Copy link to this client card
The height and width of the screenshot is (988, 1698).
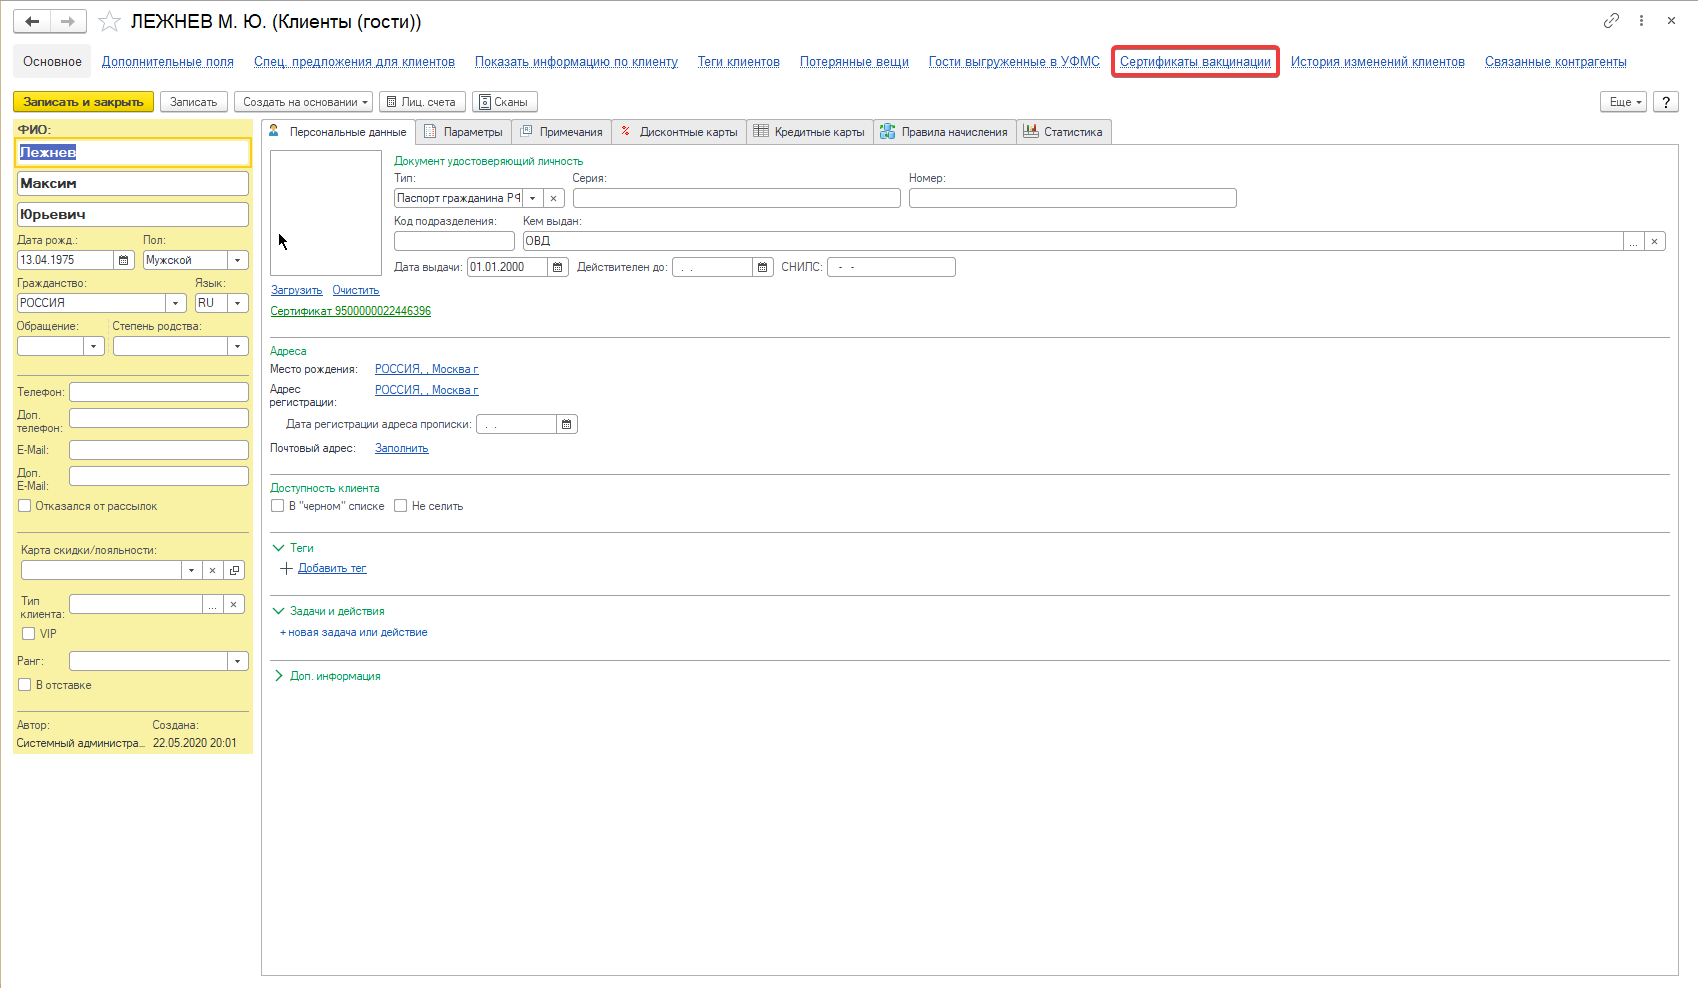1611,20
